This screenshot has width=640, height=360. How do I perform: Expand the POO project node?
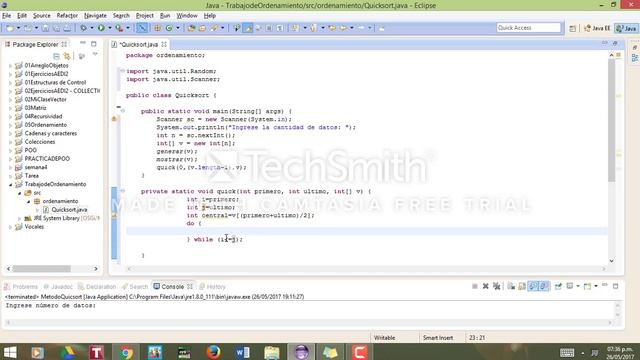(x=10, y=150)
